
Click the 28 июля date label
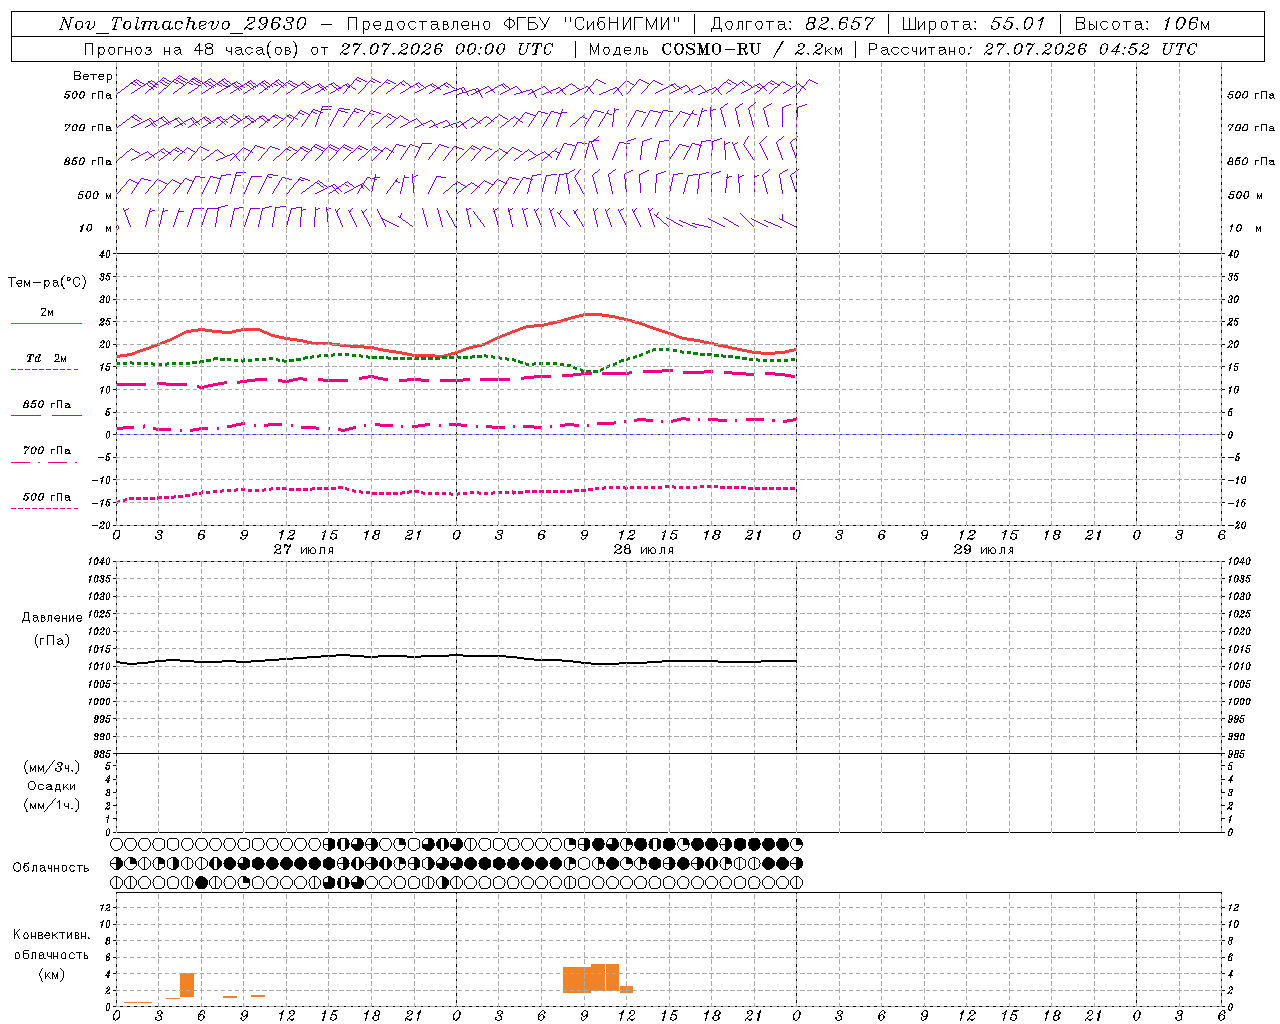click(x=643, y=550)
